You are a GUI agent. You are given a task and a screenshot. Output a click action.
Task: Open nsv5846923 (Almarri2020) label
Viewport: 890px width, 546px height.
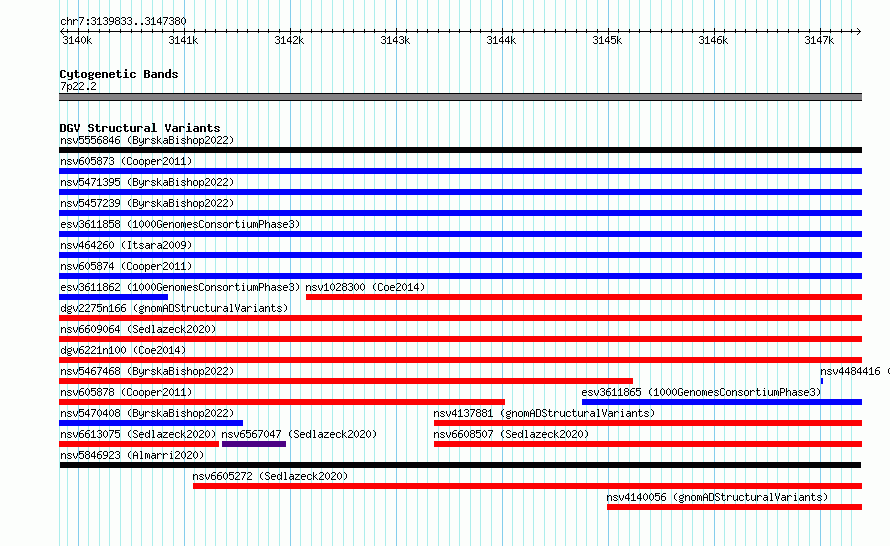pos(132,455)
